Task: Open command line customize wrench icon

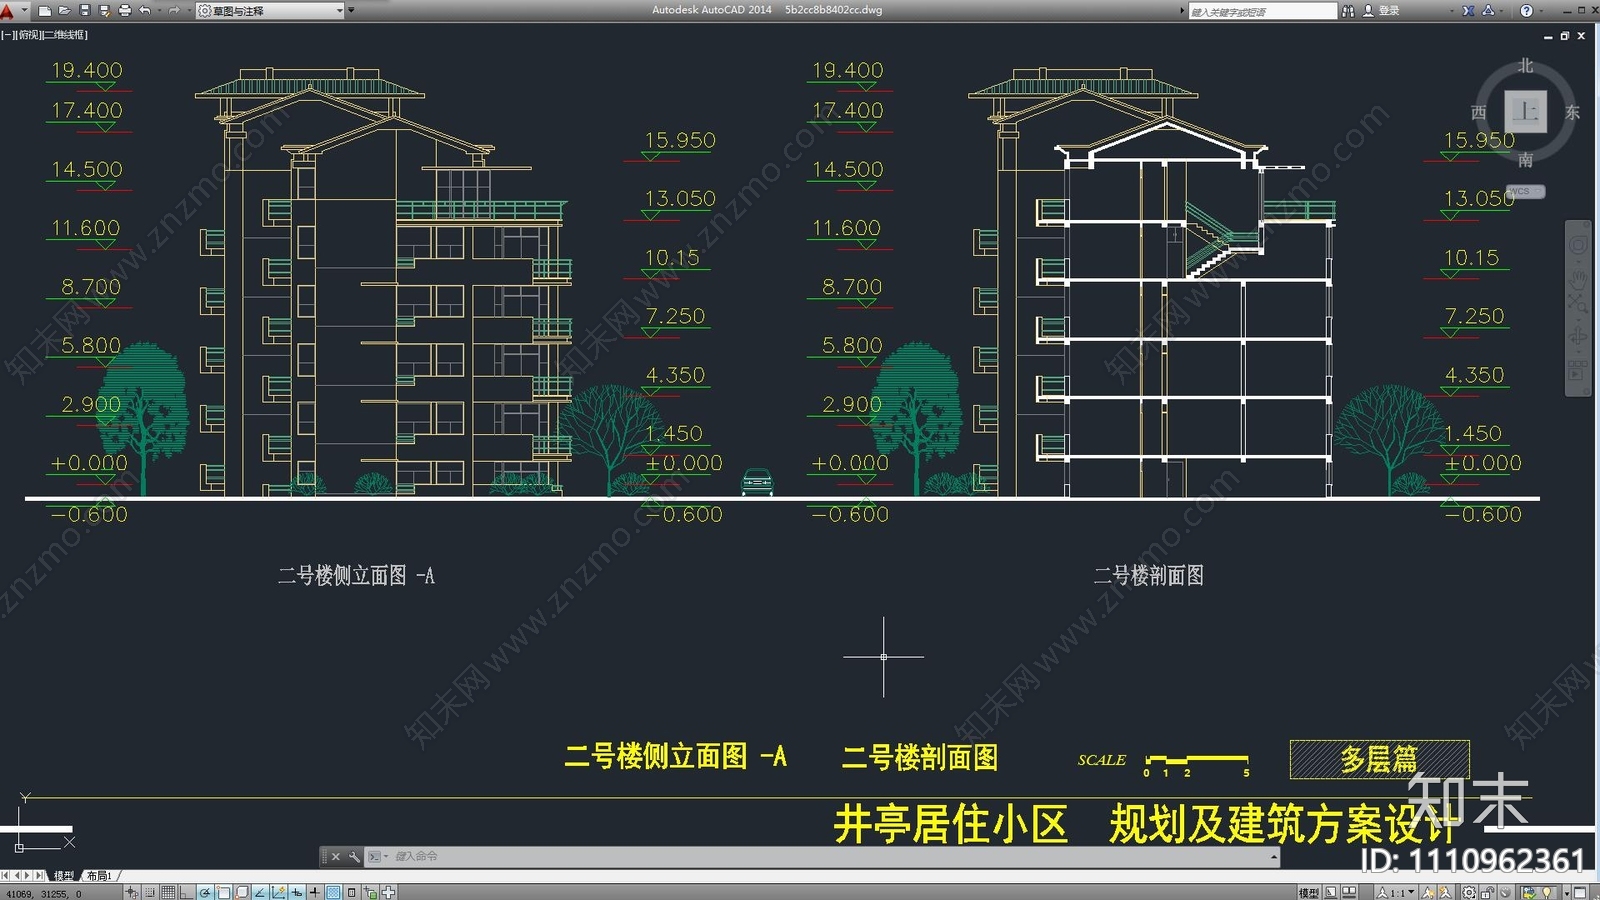Action: click(354, 857)
